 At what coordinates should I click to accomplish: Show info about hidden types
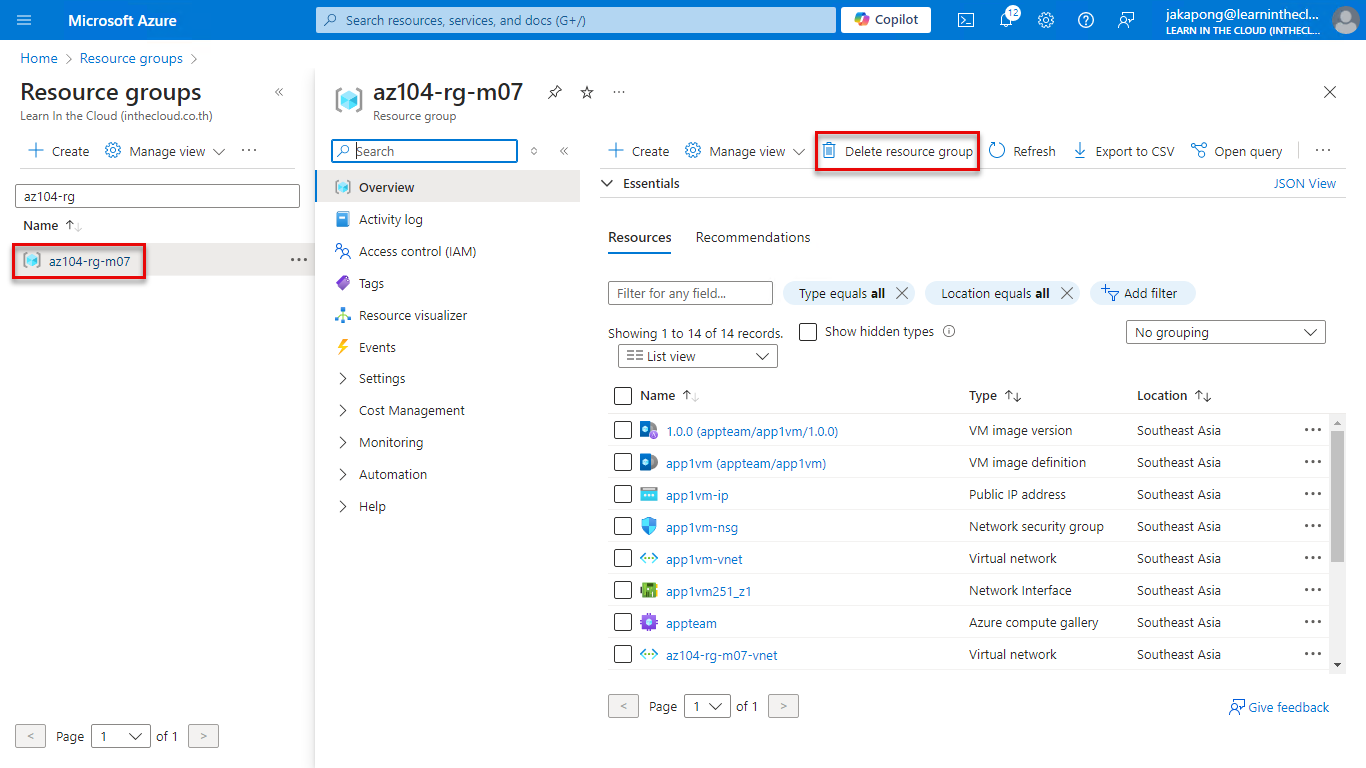[x=949, y=331]
